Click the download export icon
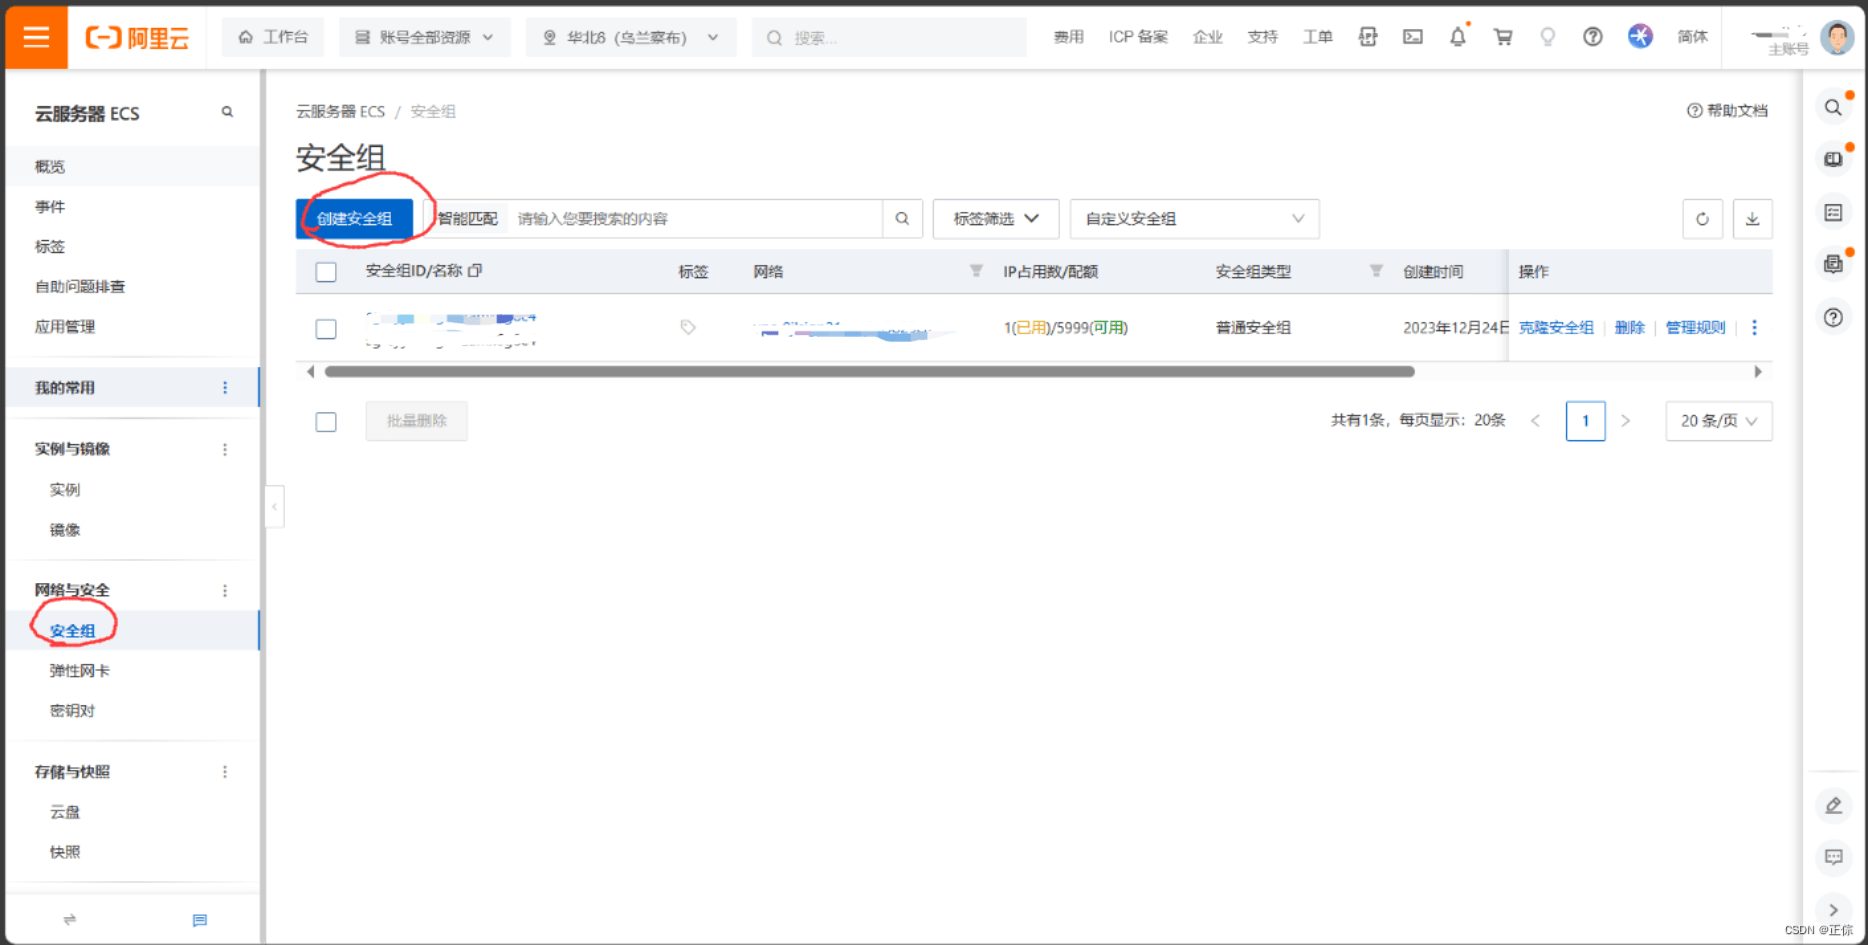This screenshot has width=1868, height=945. (x=1752, y=219)
